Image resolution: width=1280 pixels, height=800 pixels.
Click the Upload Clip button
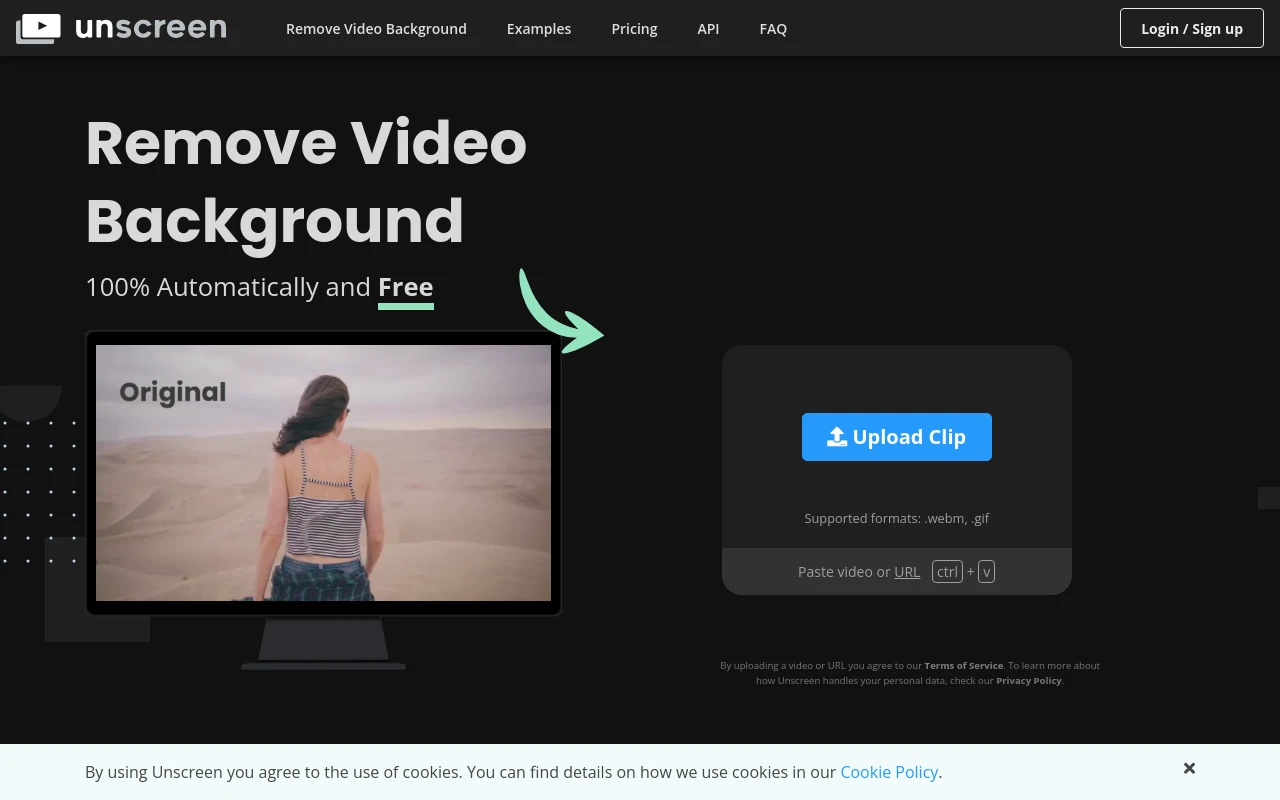click(x=897, y=437)
